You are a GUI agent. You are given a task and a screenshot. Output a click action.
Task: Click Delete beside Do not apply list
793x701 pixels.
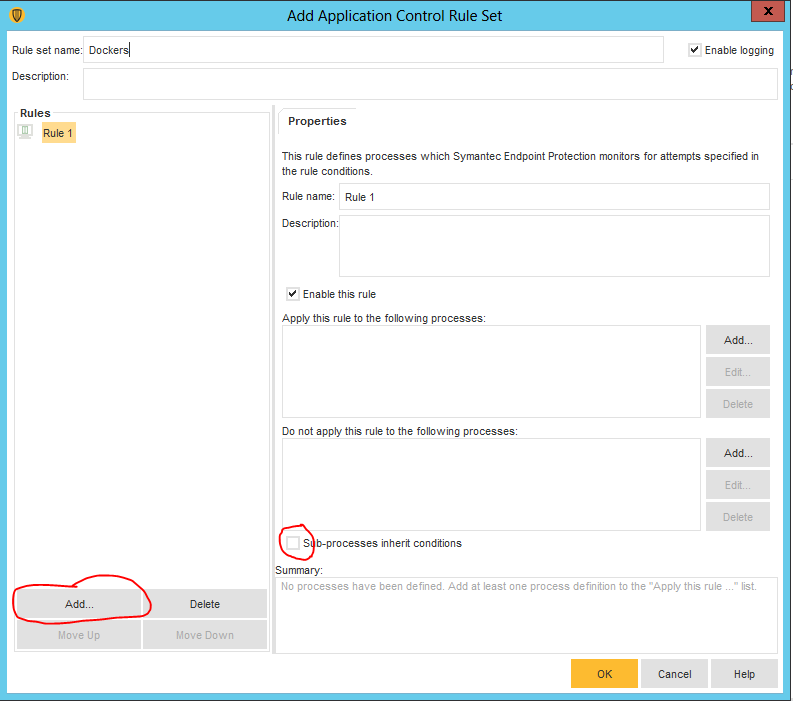(738, 517)
